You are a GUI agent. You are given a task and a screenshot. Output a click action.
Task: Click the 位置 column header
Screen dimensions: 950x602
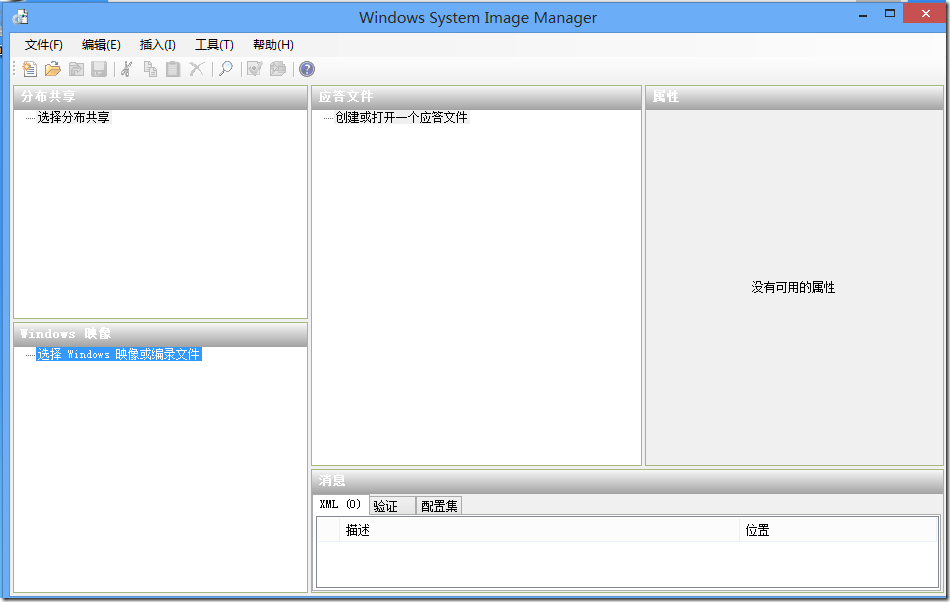tap(839, 531)
